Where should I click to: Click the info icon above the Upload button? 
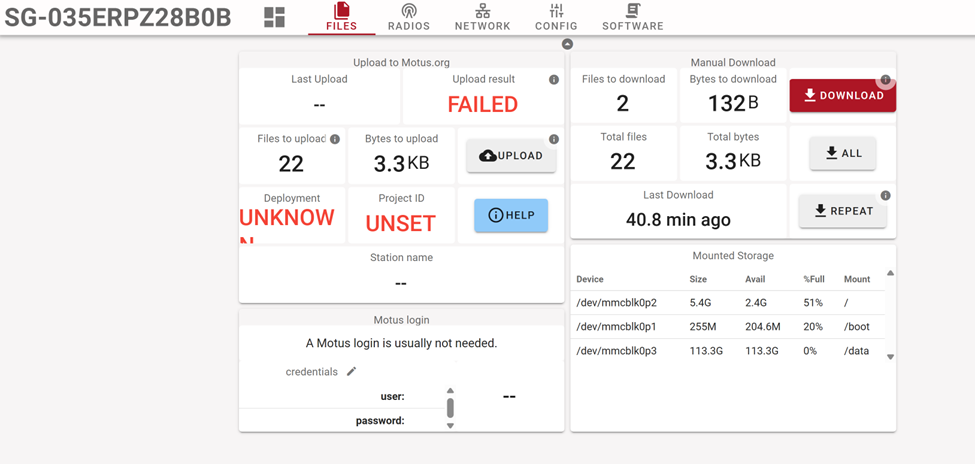tap(554, 139)
